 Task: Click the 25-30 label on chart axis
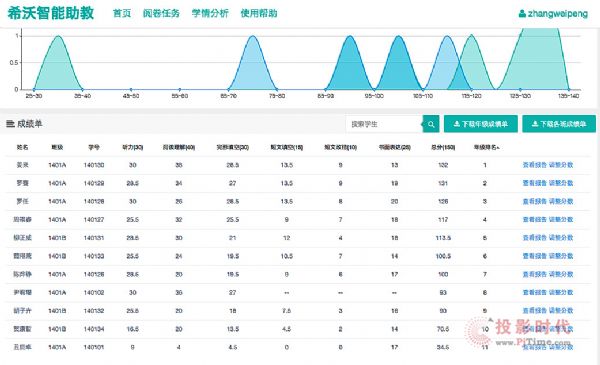[34, 96]
